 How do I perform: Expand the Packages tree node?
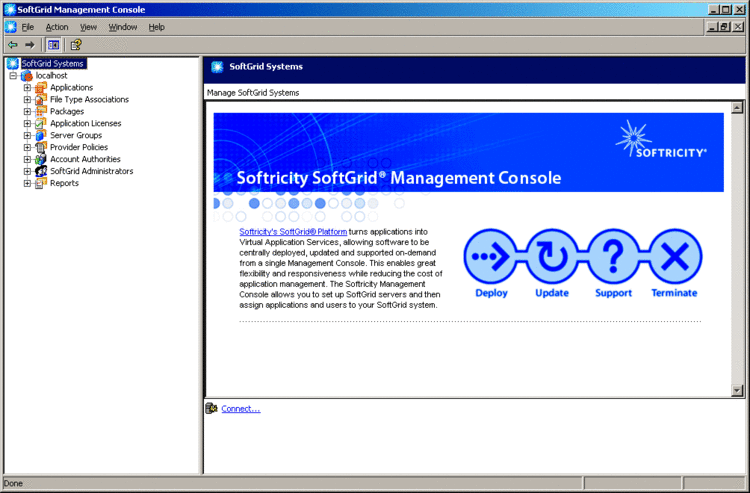(x=28, y=112)
